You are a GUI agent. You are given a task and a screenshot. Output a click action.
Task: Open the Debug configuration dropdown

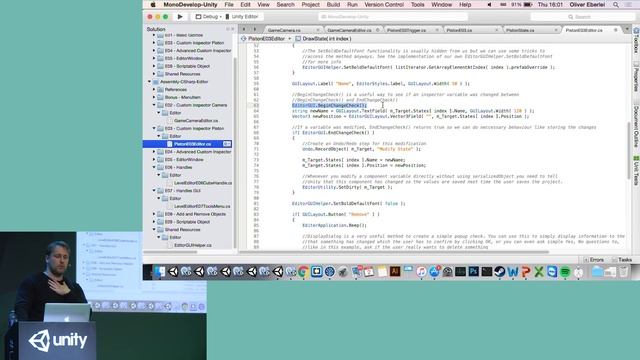(208, 17)
